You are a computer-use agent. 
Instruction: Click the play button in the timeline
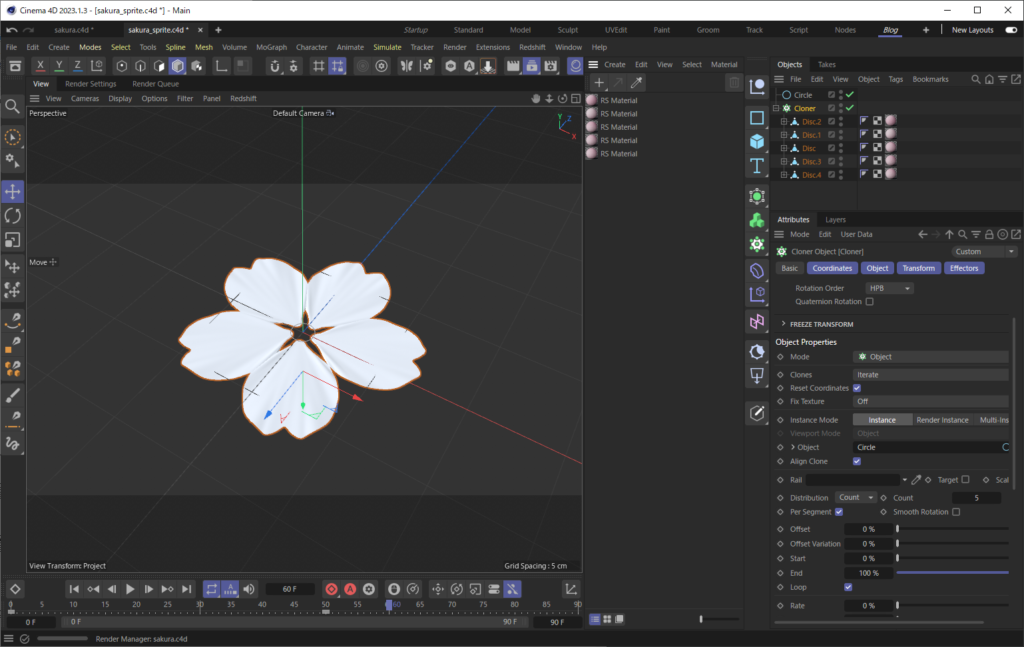click(130, 589)
